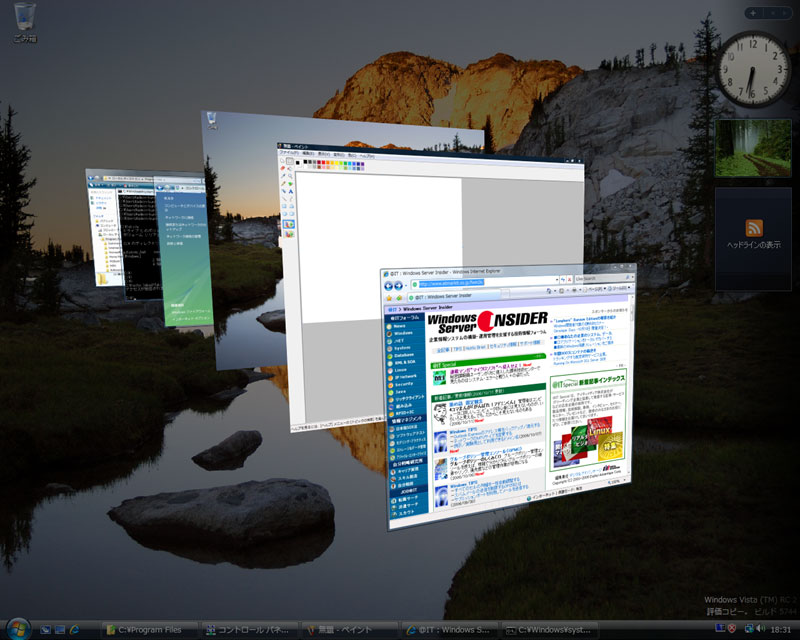Switch to コントロール パネル taskbar button
The image size is (800, 640).
point(250,630)
